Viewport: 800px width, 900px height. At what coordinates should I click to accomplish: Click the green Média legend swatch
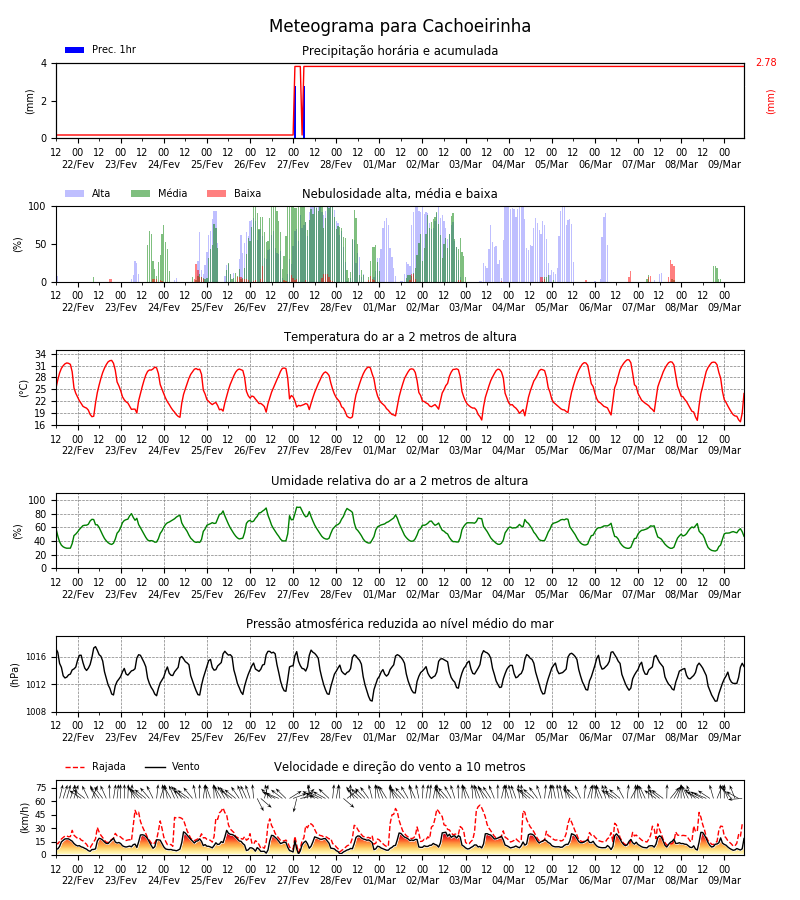point(141,193)
